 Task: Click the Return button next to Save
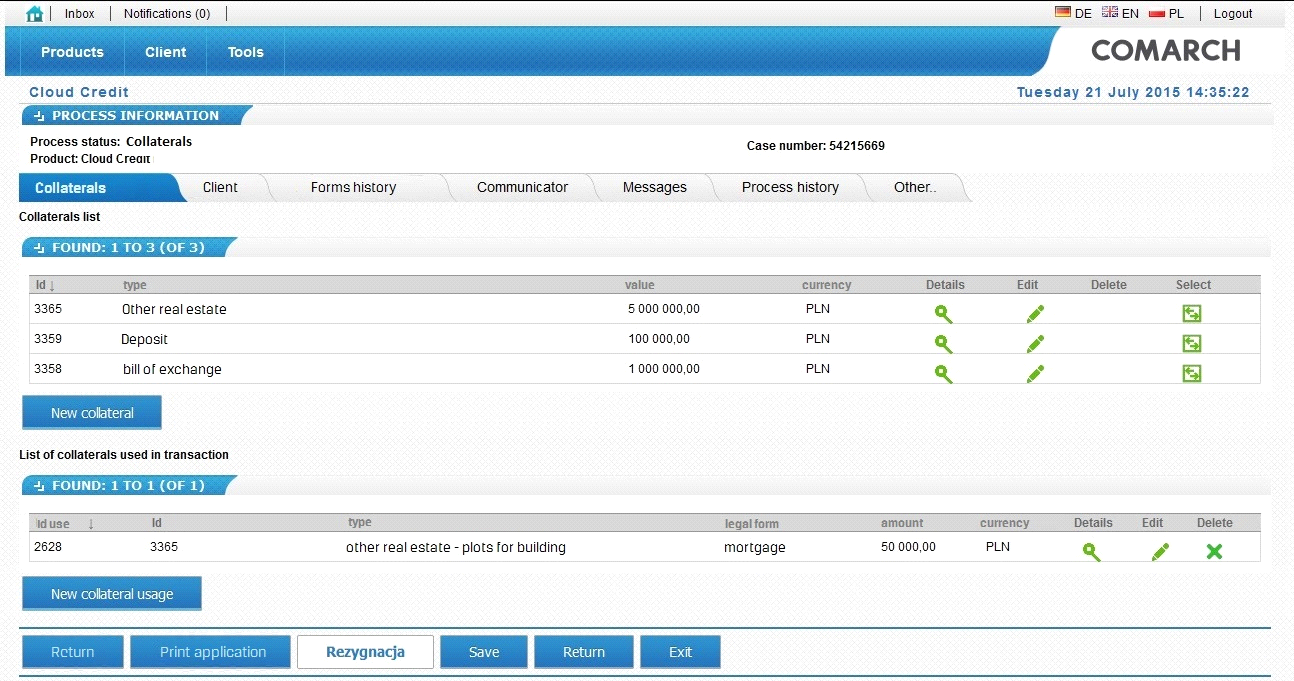584,652
